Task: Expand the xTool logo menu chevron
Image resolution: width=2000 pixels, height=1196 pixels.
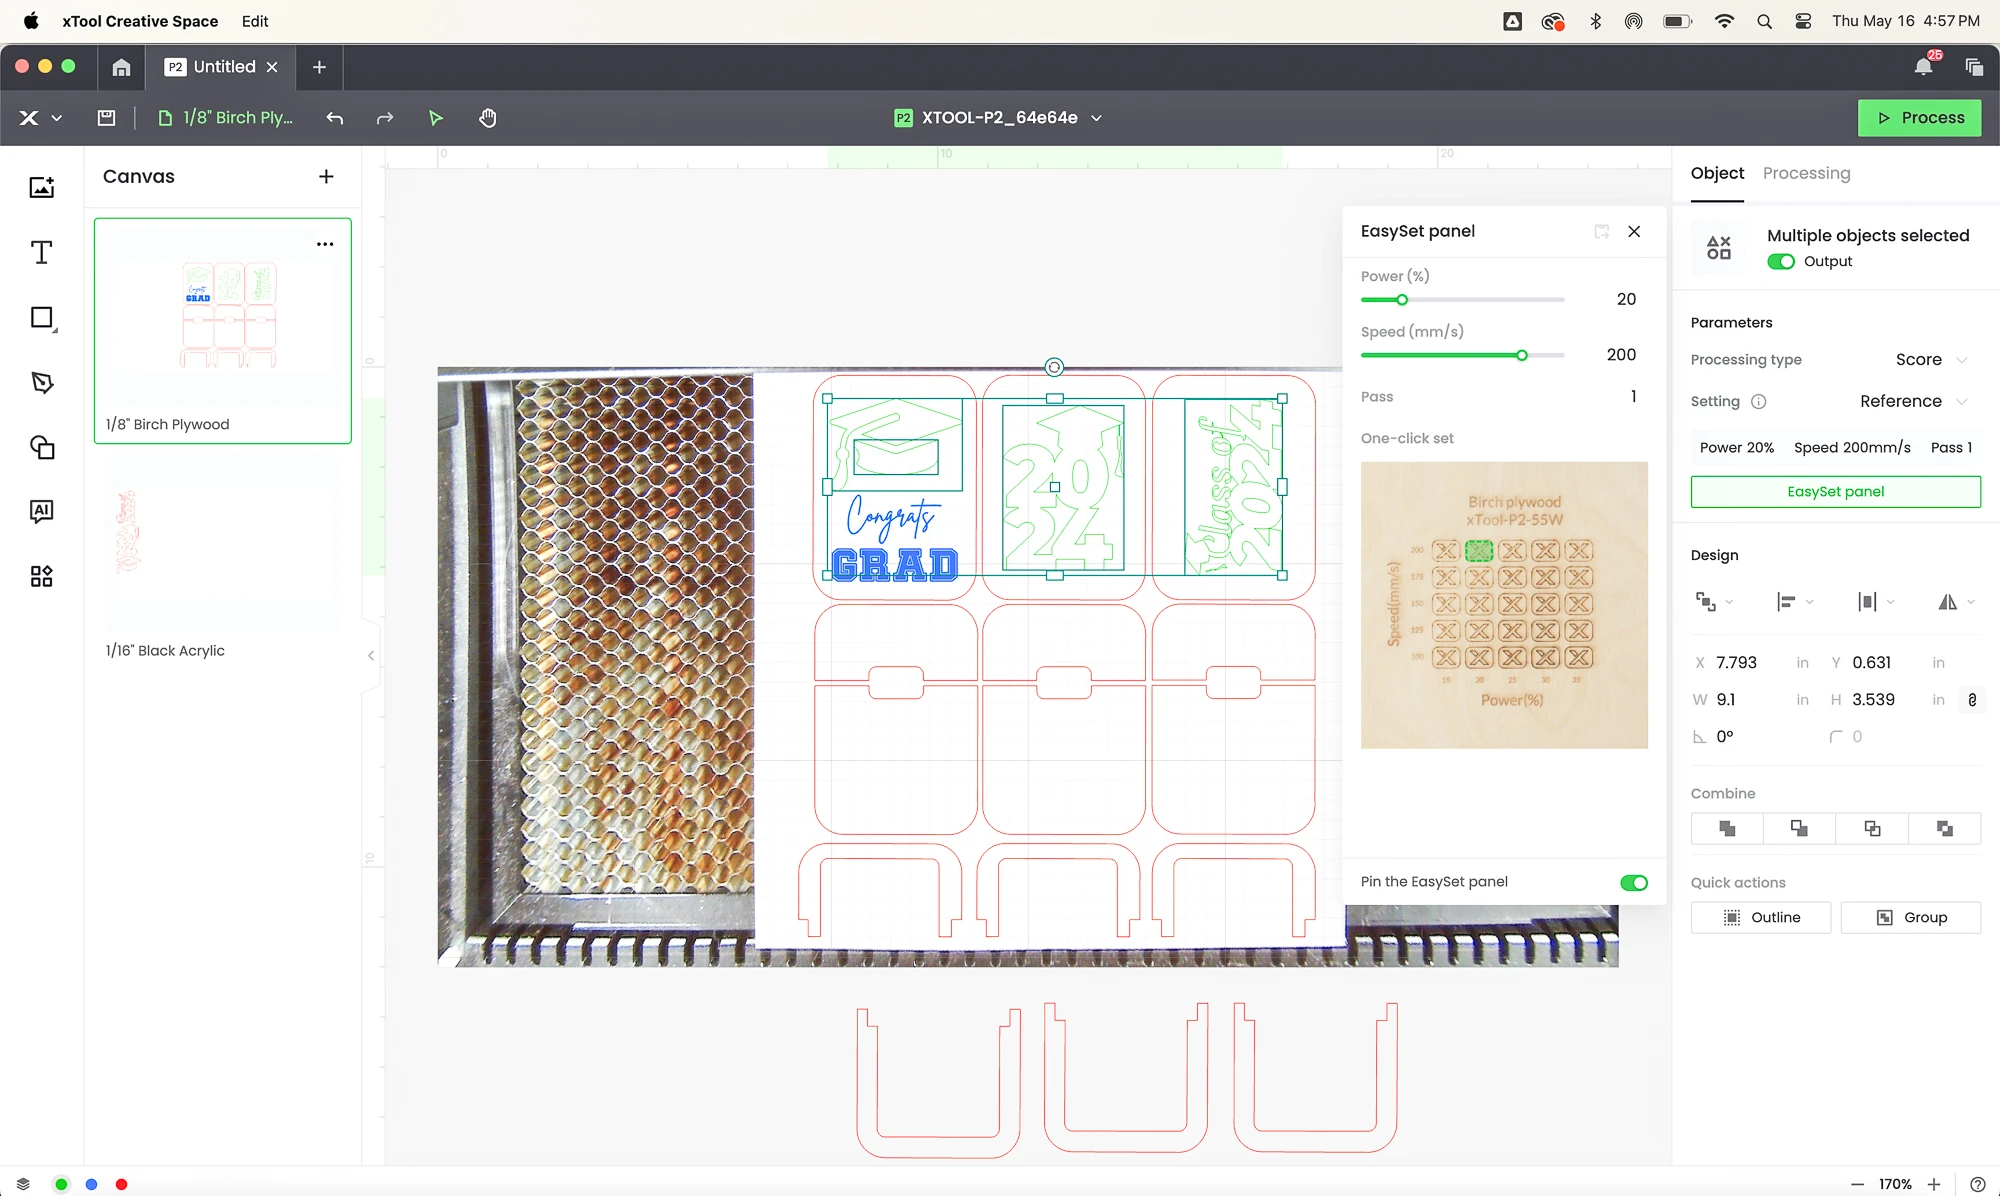Action: (x=57, y=118)
